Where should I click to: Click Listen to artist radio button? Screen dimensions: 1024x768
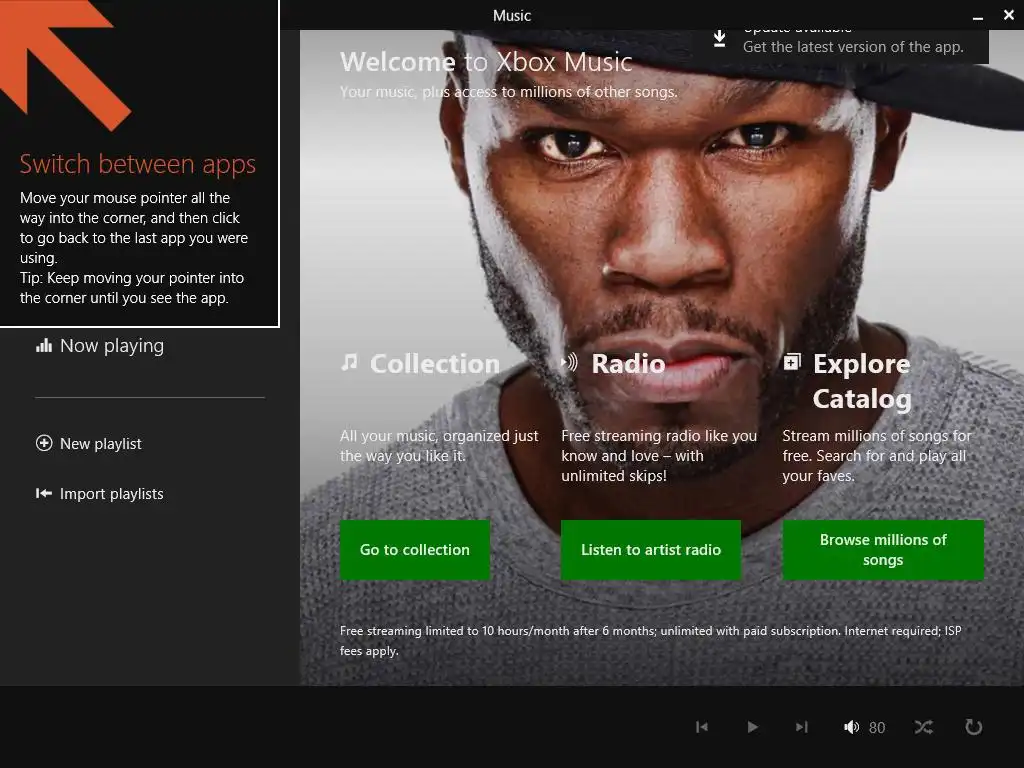650,550
